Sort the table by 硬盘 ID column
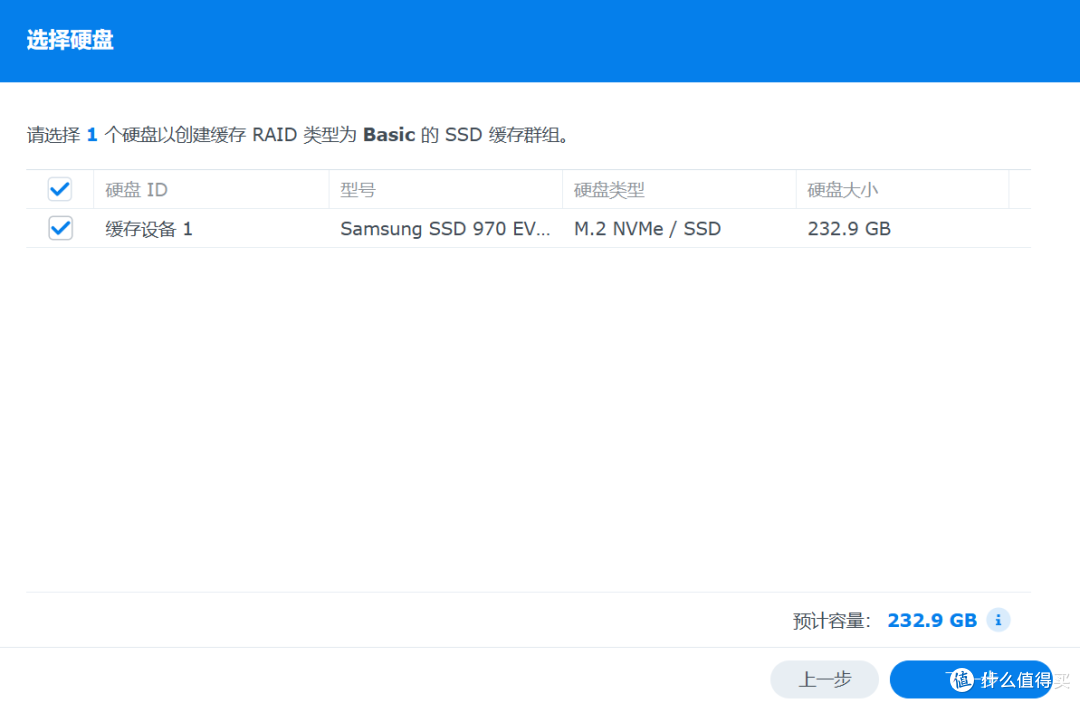The image size is (1080, 703). point(136,189)
